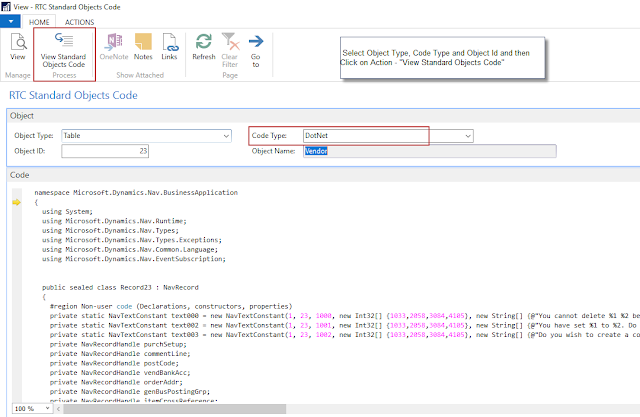This screenshot has width=640, height=417.
Task: Click 'using Microsoft.Dynamics.Nav.Types.Exceptions;' line
Action: point(132,240)
